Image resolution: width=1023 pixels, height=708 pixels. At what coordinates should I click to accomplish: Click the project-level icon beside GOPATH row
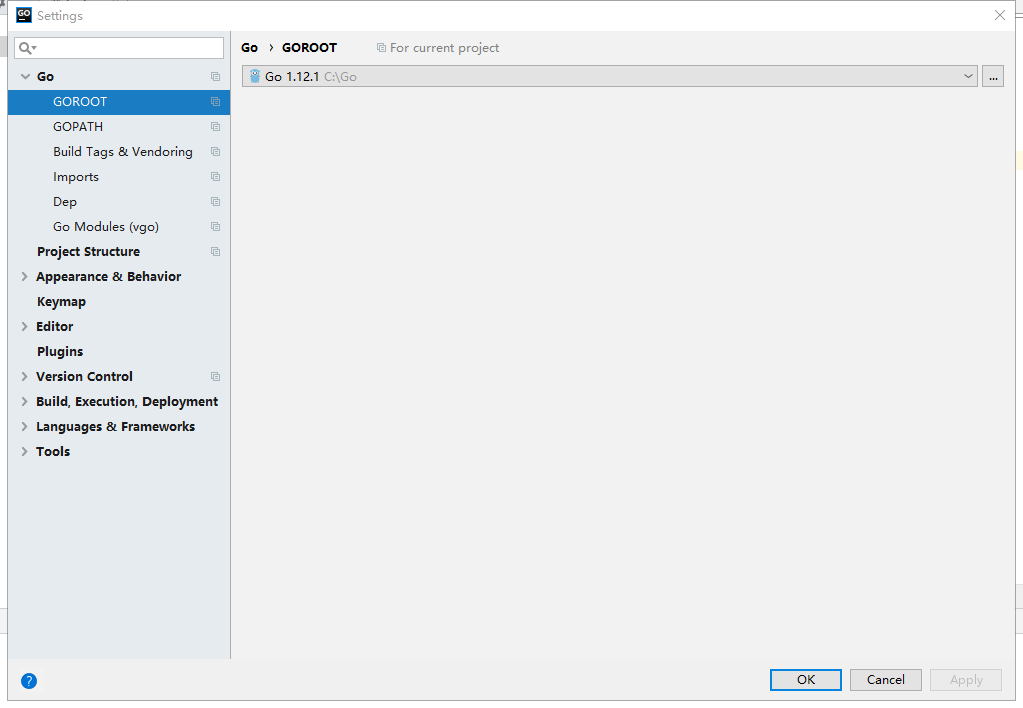click(x=215, y=127)
